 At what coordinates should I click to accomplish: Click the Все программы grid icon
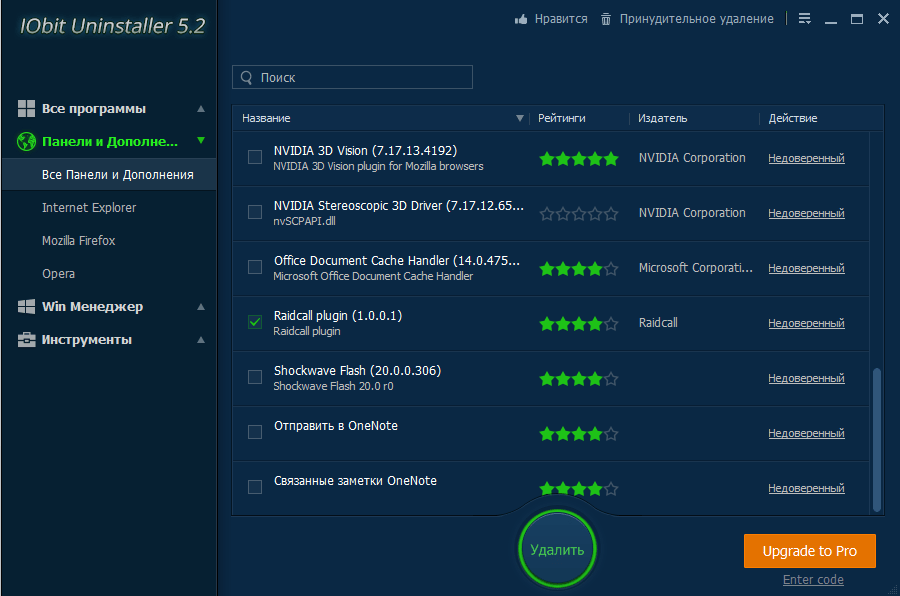26,109
